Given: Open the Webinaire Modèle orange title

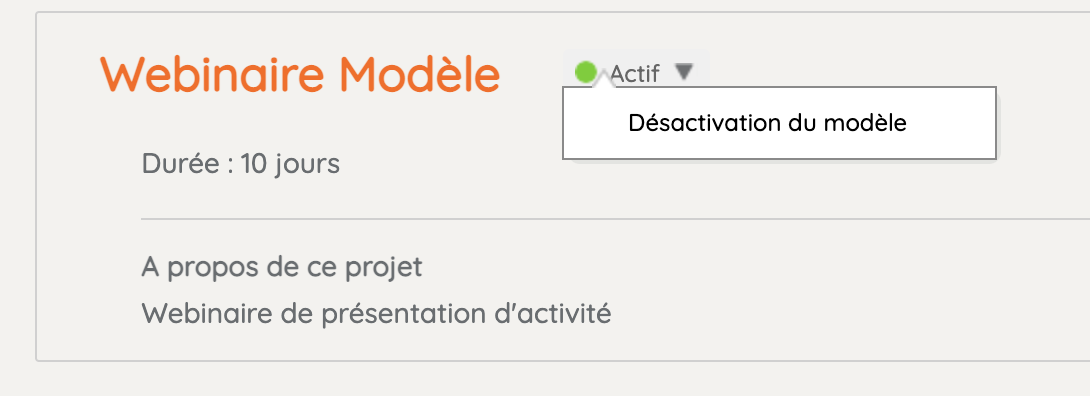Looking at the screenshot, I should pos(300,74).
